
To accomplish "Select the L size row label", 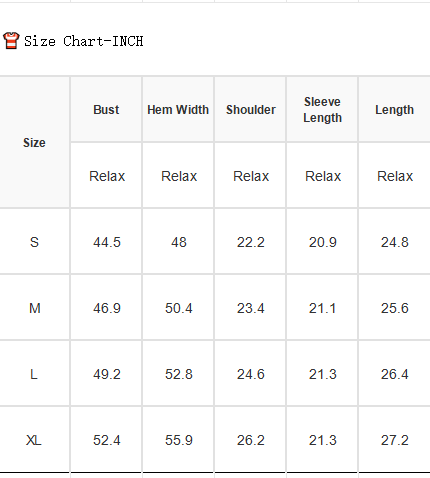I will (34, 374).
